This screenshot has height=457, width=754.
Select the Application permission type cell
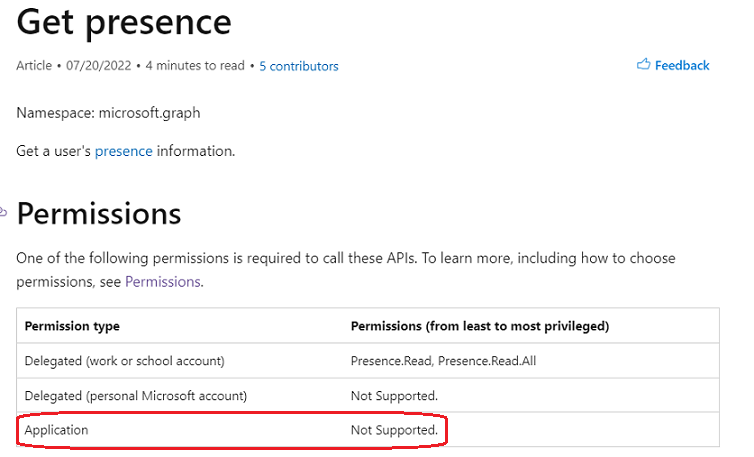click(57, 430)
